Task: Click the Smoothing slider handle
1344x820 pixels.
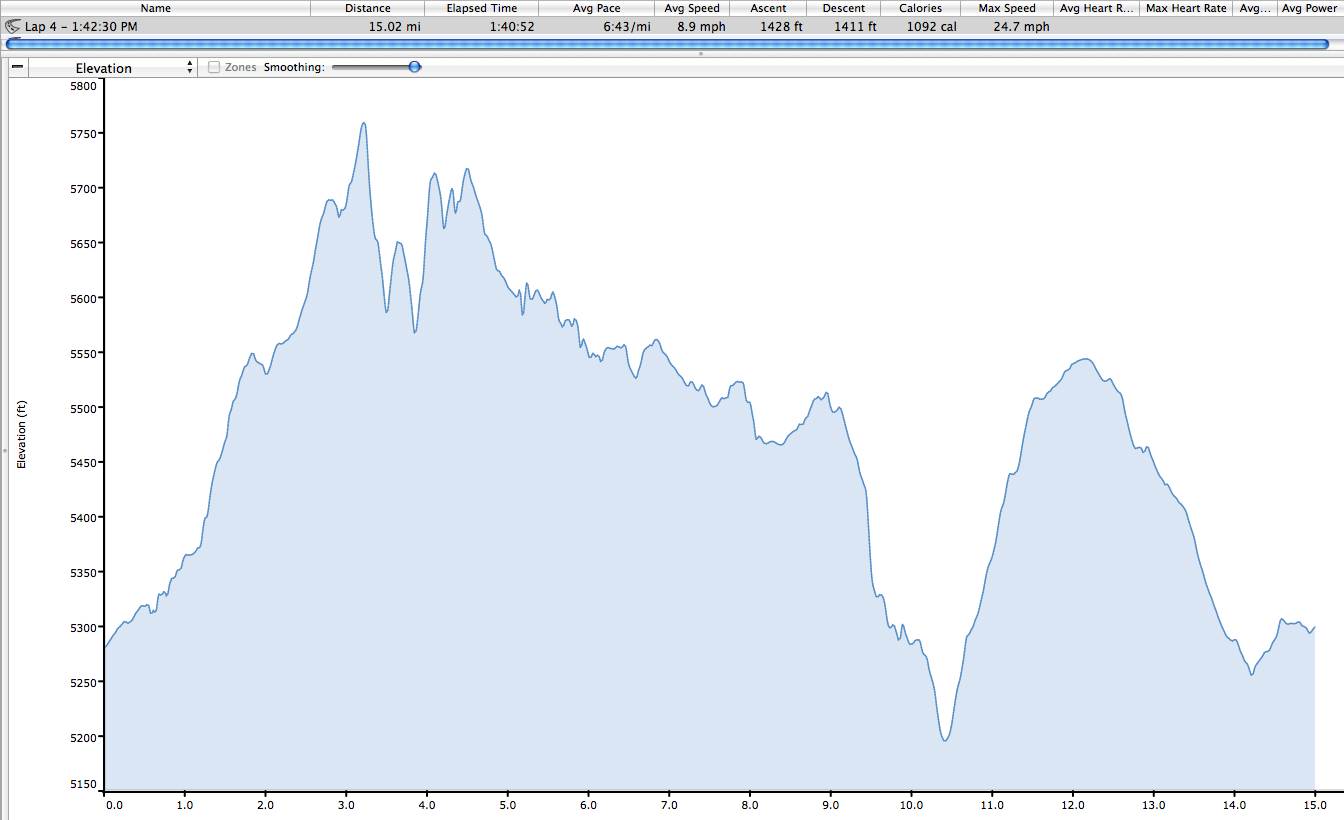Action: (414, 67)
